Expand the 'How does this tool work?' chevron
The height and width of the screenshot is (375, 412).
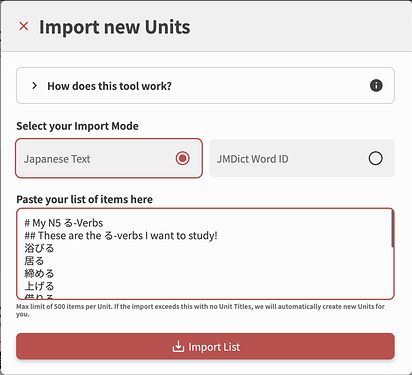click(x=34, y=86)
